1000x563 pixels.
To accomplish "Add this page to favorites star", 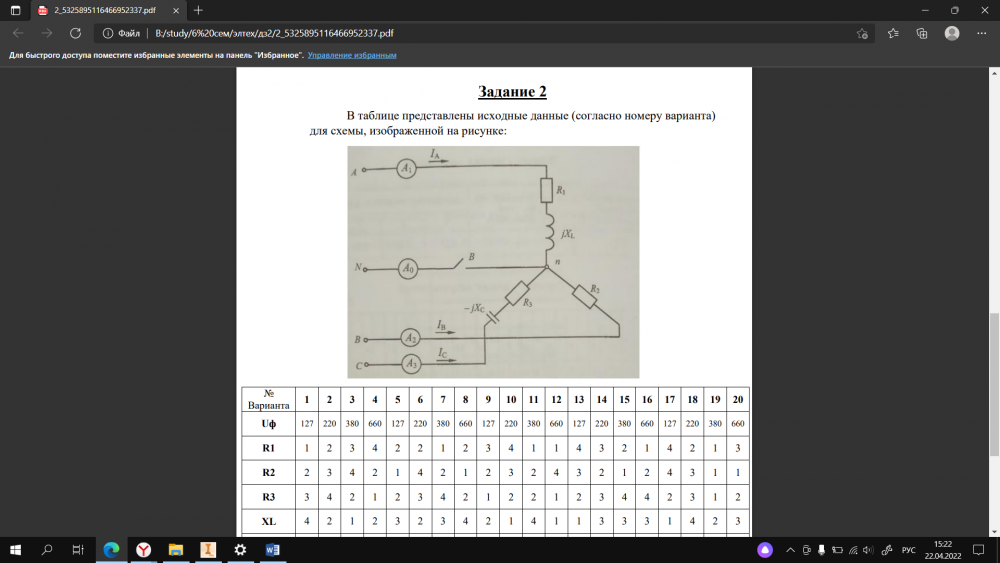I will (x=862, y=33).
